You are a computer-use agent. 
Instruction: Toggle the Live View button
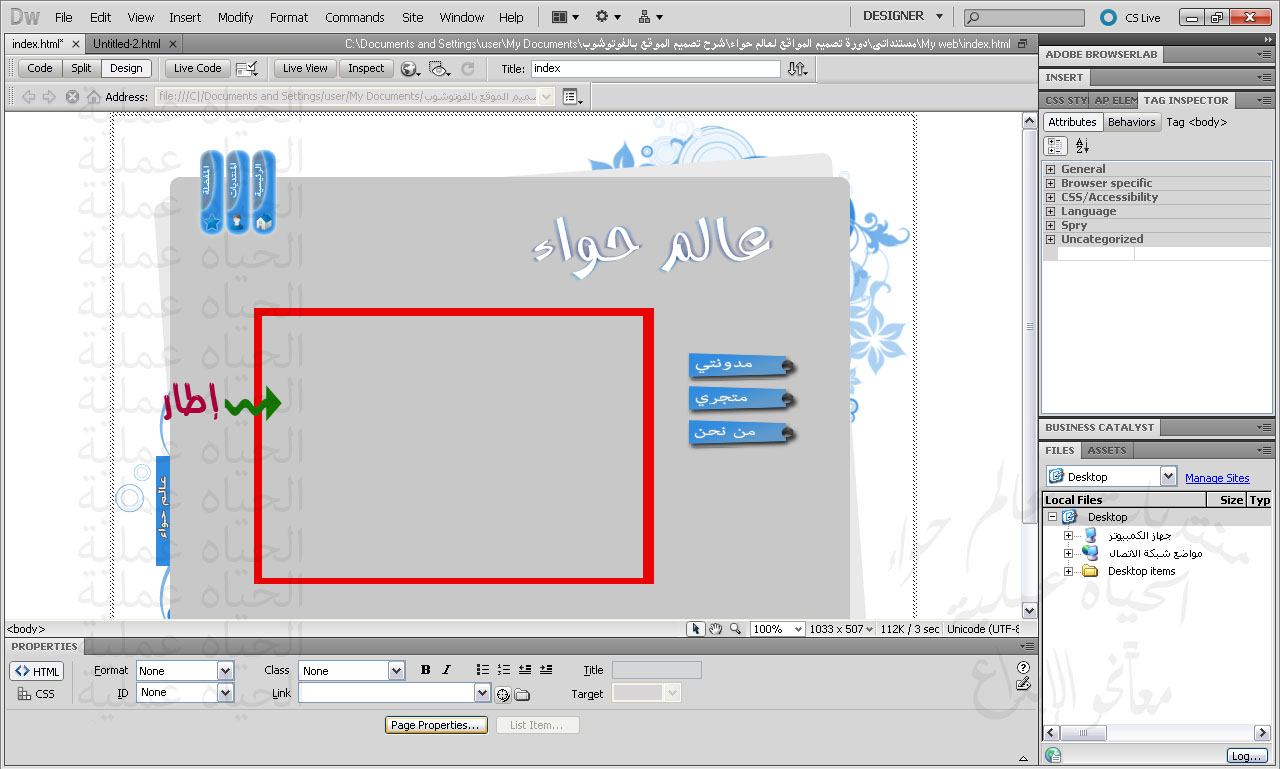pyautogui.click(x=305, y=68)
